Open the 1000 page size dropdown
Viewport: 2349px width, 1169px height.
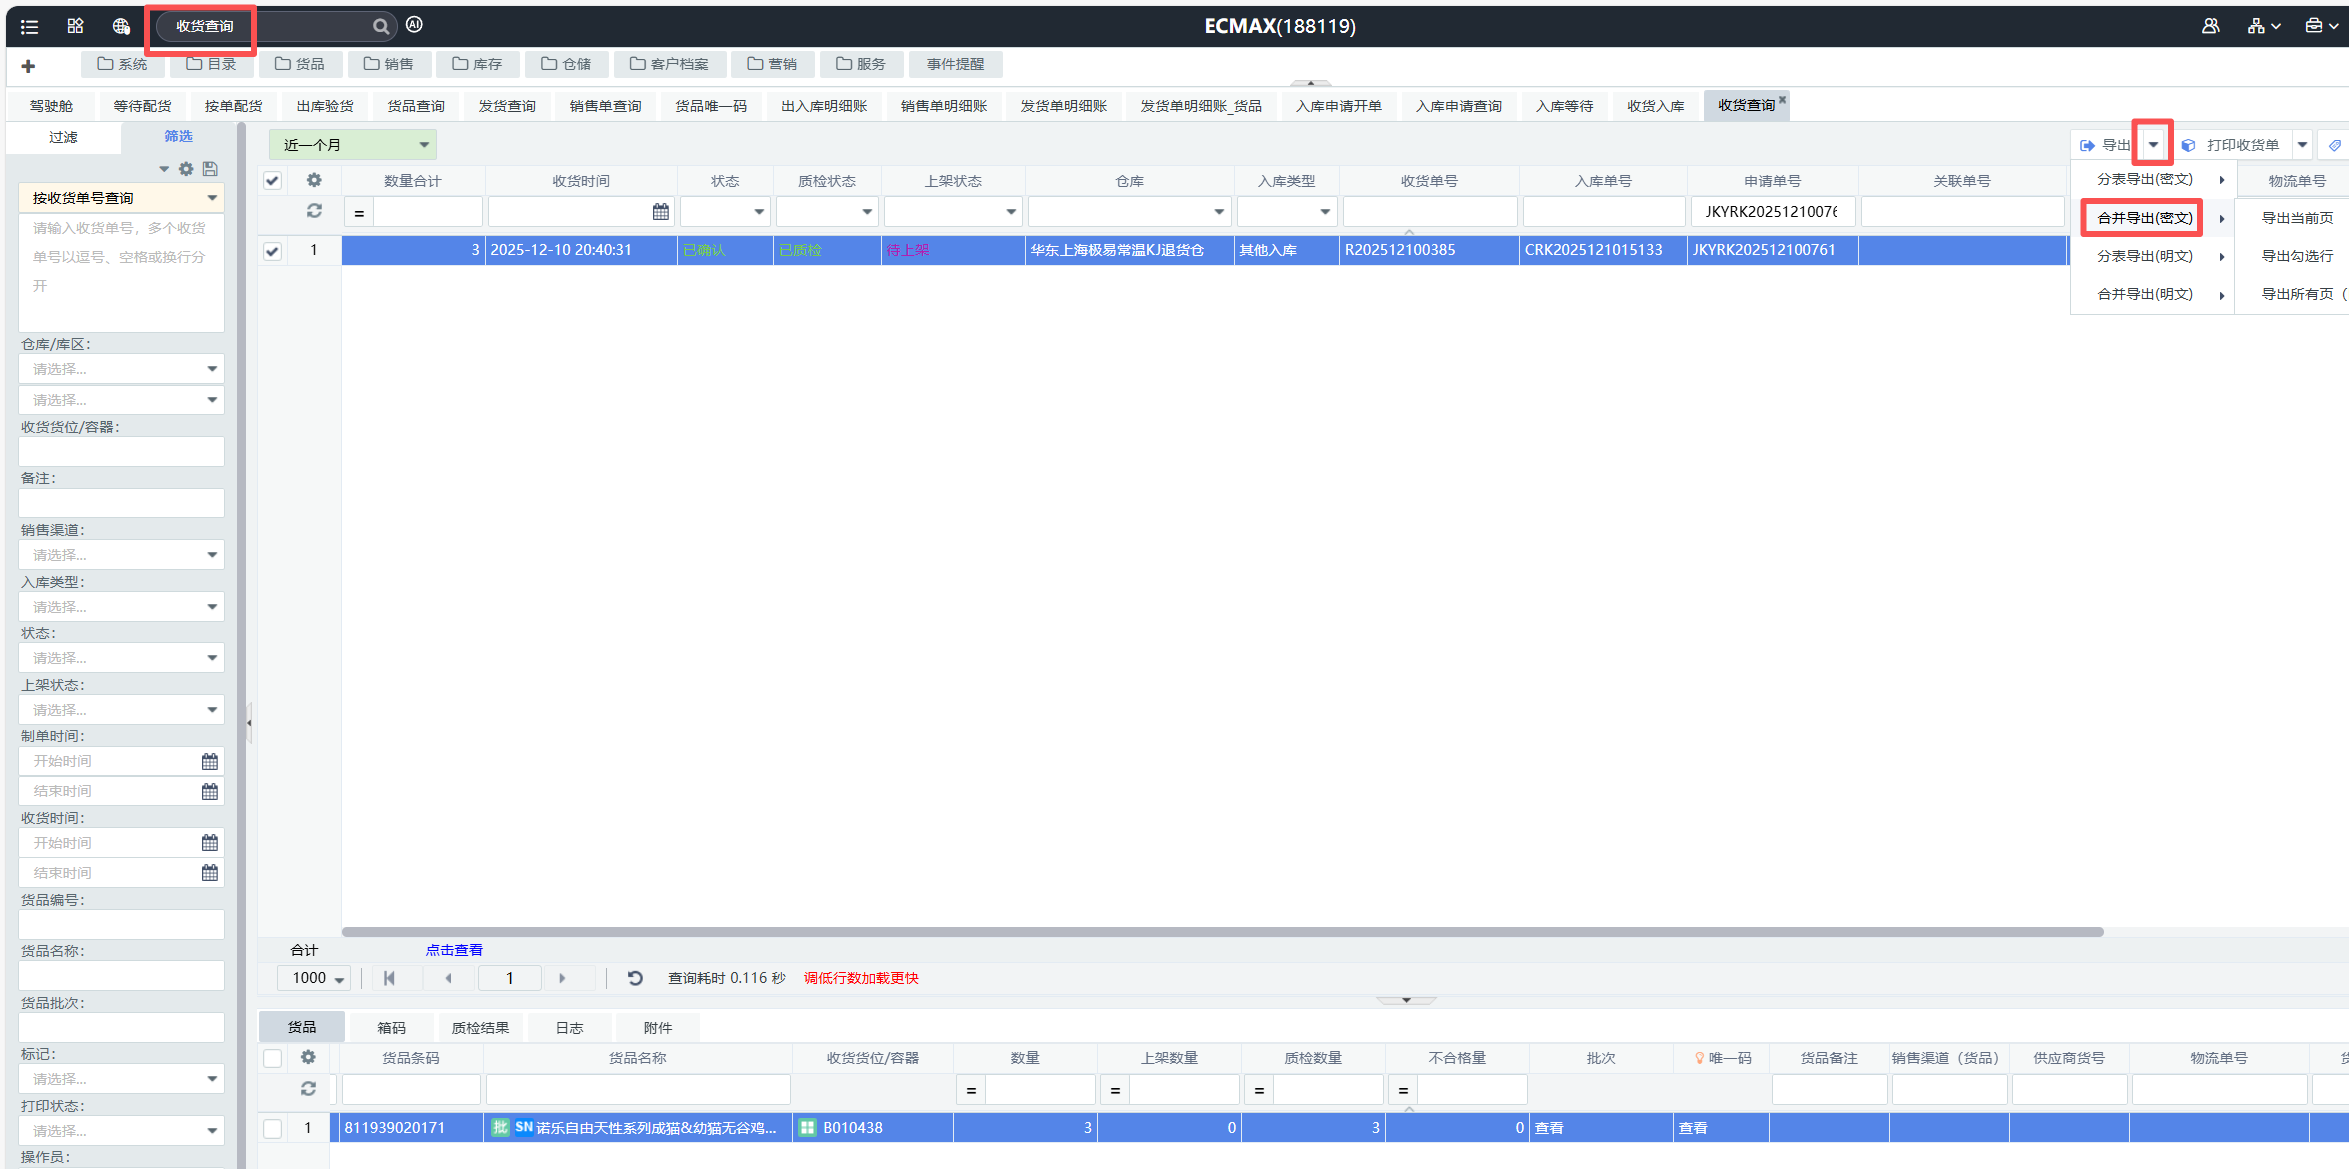pyautogui.click(x=316, y=978)
